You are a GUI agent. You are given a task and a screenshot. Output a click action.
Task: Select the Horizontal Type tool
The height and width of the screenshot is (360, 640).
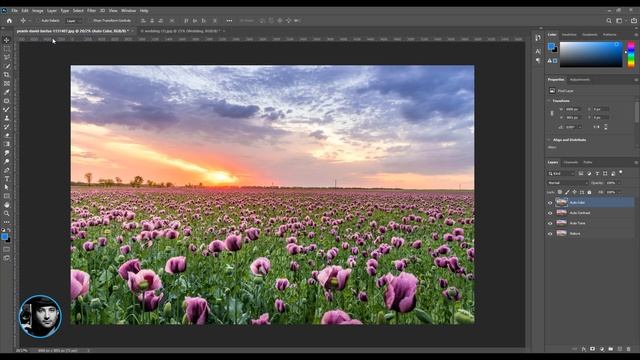coord(7,179)
